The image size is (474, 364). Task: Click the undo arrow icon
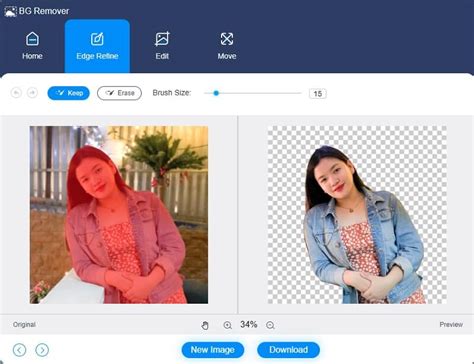[16, 93]
